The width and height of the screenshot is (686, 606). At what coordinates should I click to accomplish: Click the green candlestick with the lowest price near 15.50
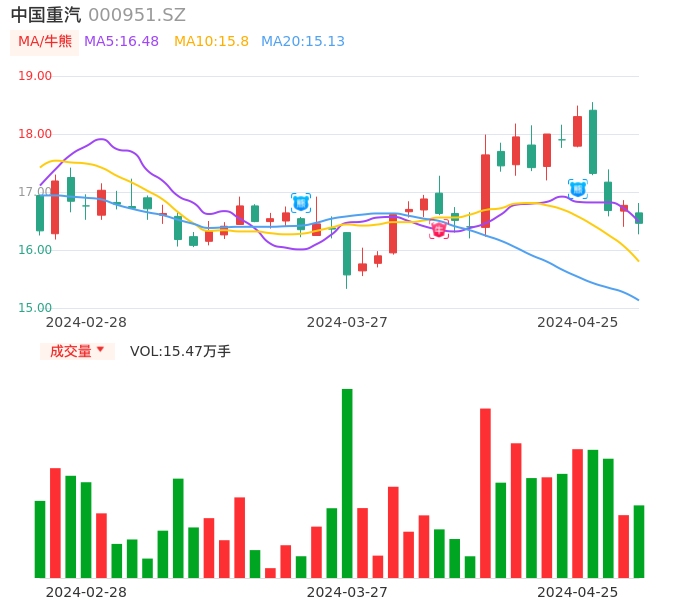tap(347, 254)
